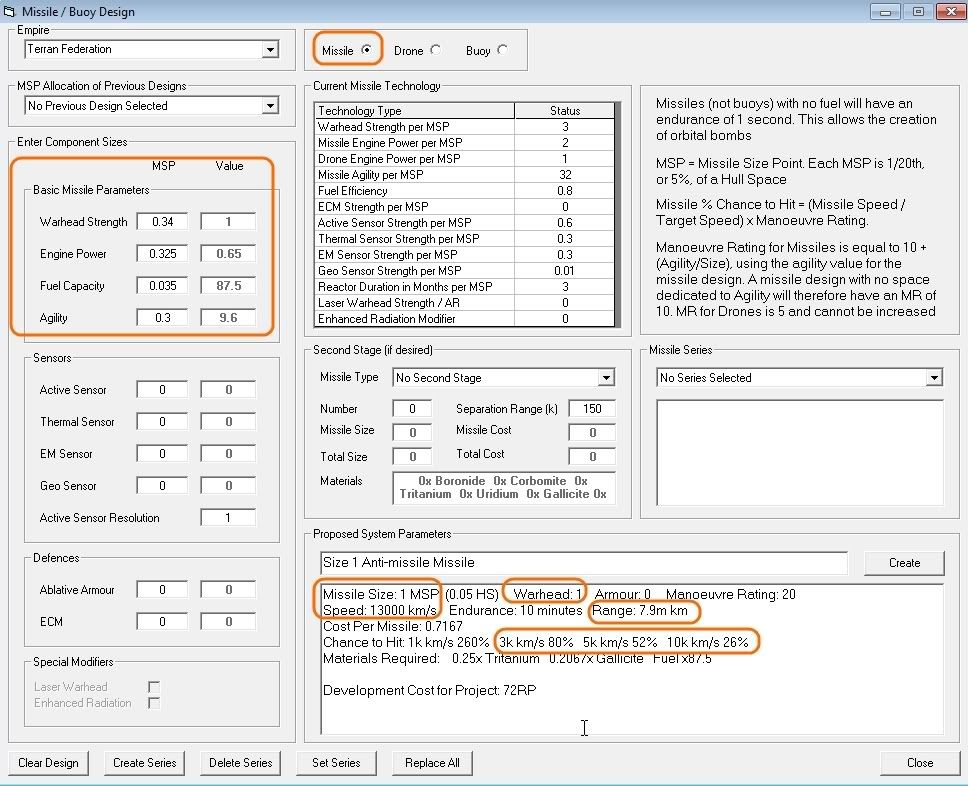Select the 'Laser Warhead Strength / AR' row

tap(465, 303)
